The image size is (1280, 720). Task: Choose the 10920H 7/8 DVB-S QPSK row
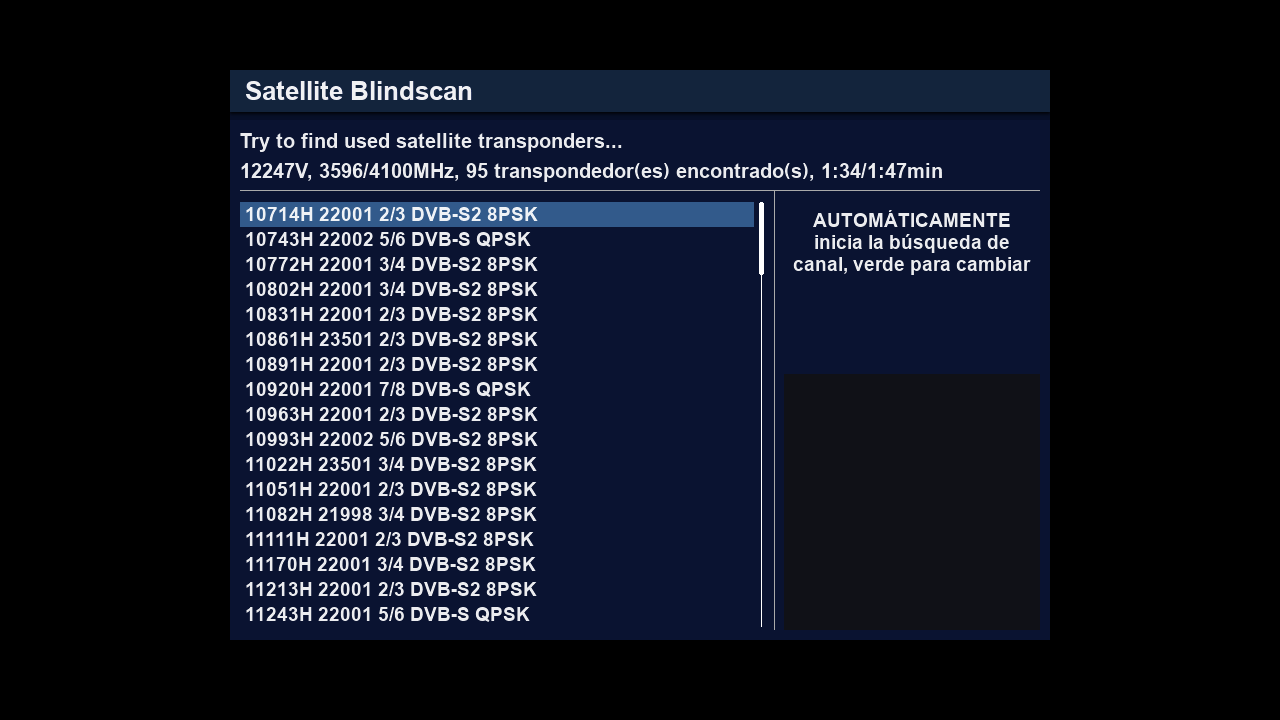click(388, 390)
